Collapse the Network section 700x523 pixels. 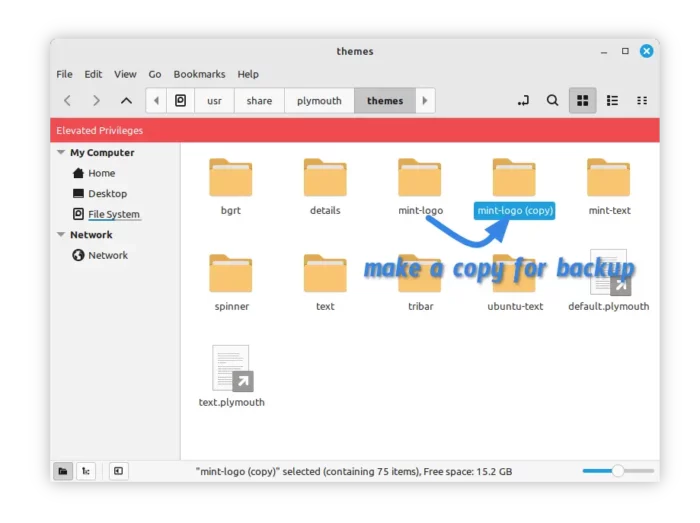click(61, 235)
